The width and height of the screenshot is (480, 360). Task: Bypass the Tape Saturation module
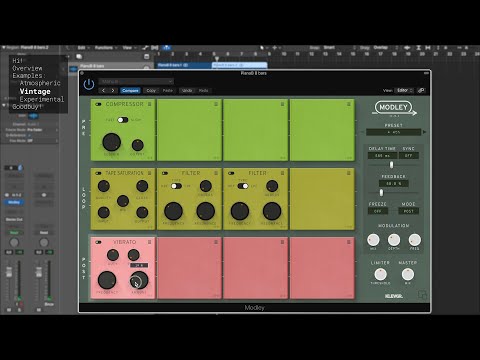point(98,173)
